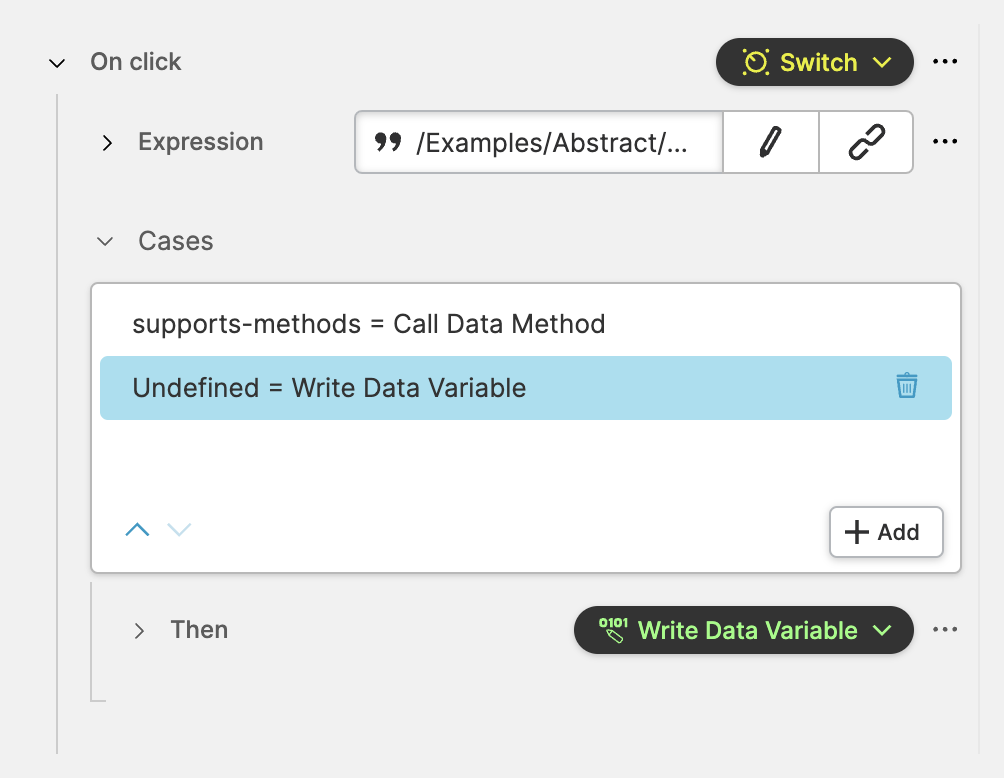Click the Switch icon in the pill button
1004x778 pixels.
pos(755,62)
